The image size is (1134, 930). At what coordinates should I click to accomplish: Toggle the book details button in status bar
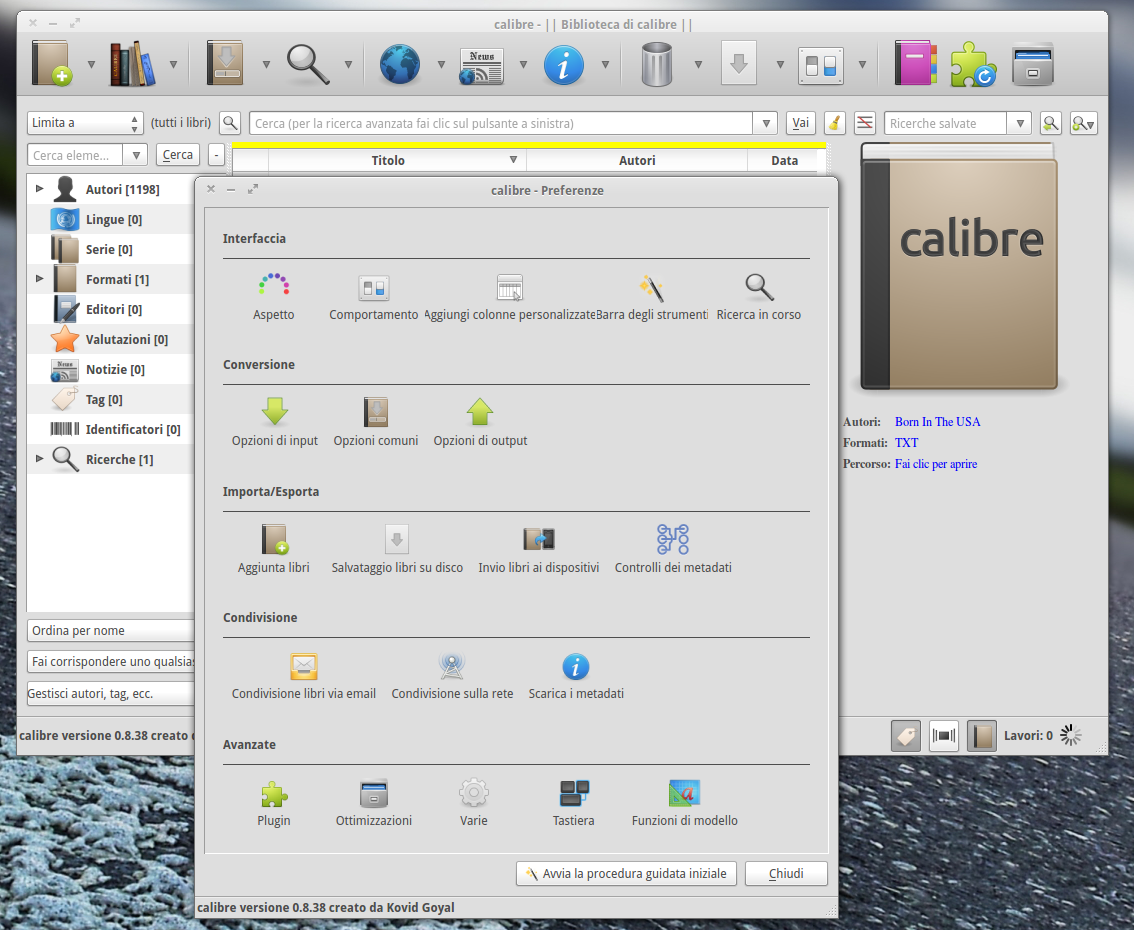[x=981, y=736]
